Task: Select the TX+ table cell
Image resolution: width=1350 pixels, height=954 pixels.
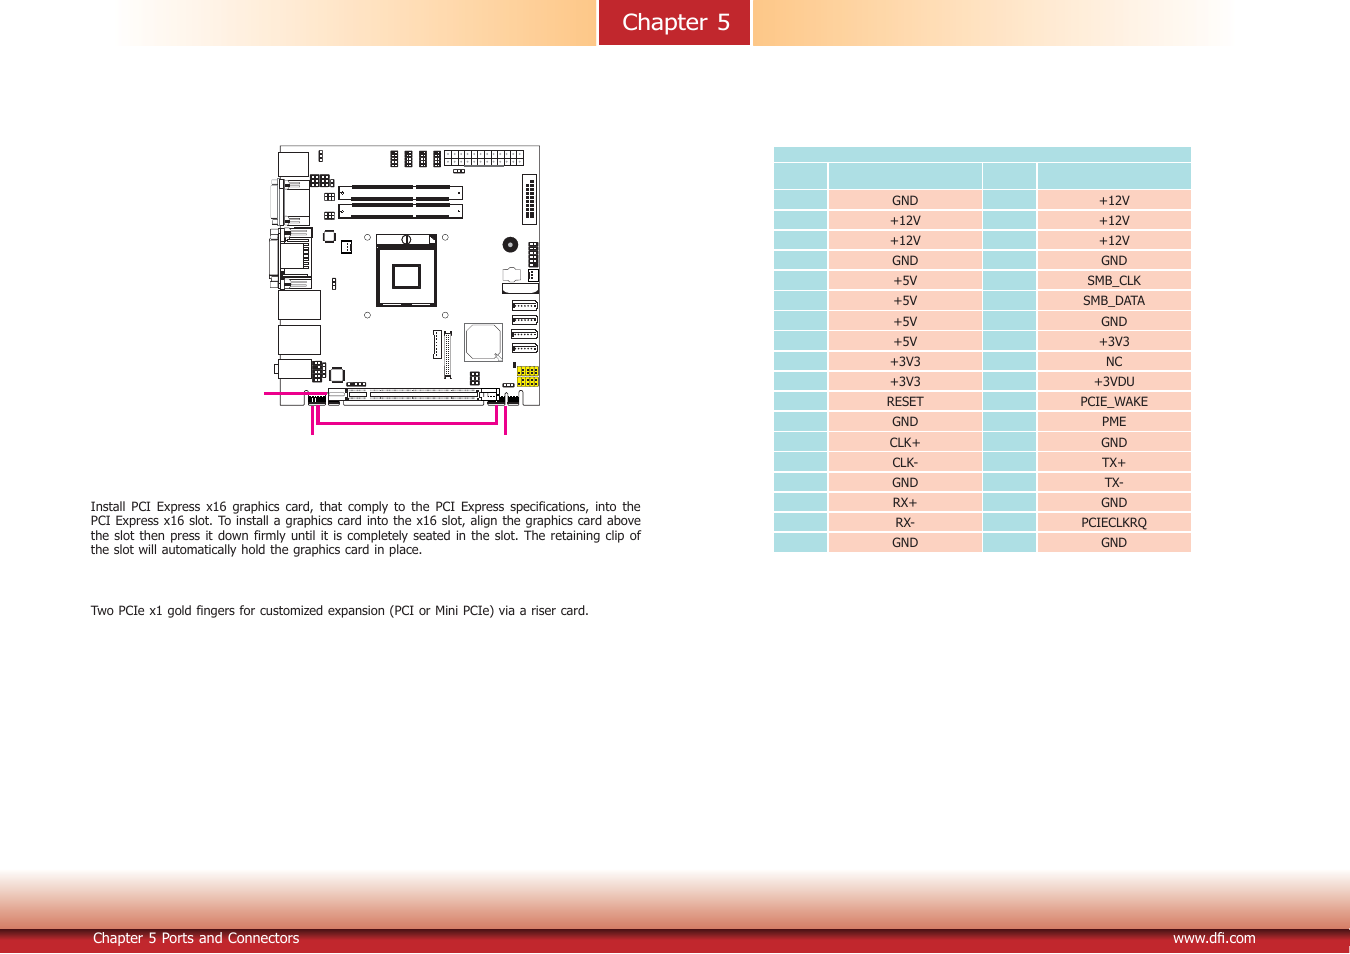Action: (x=1114, y=463)
